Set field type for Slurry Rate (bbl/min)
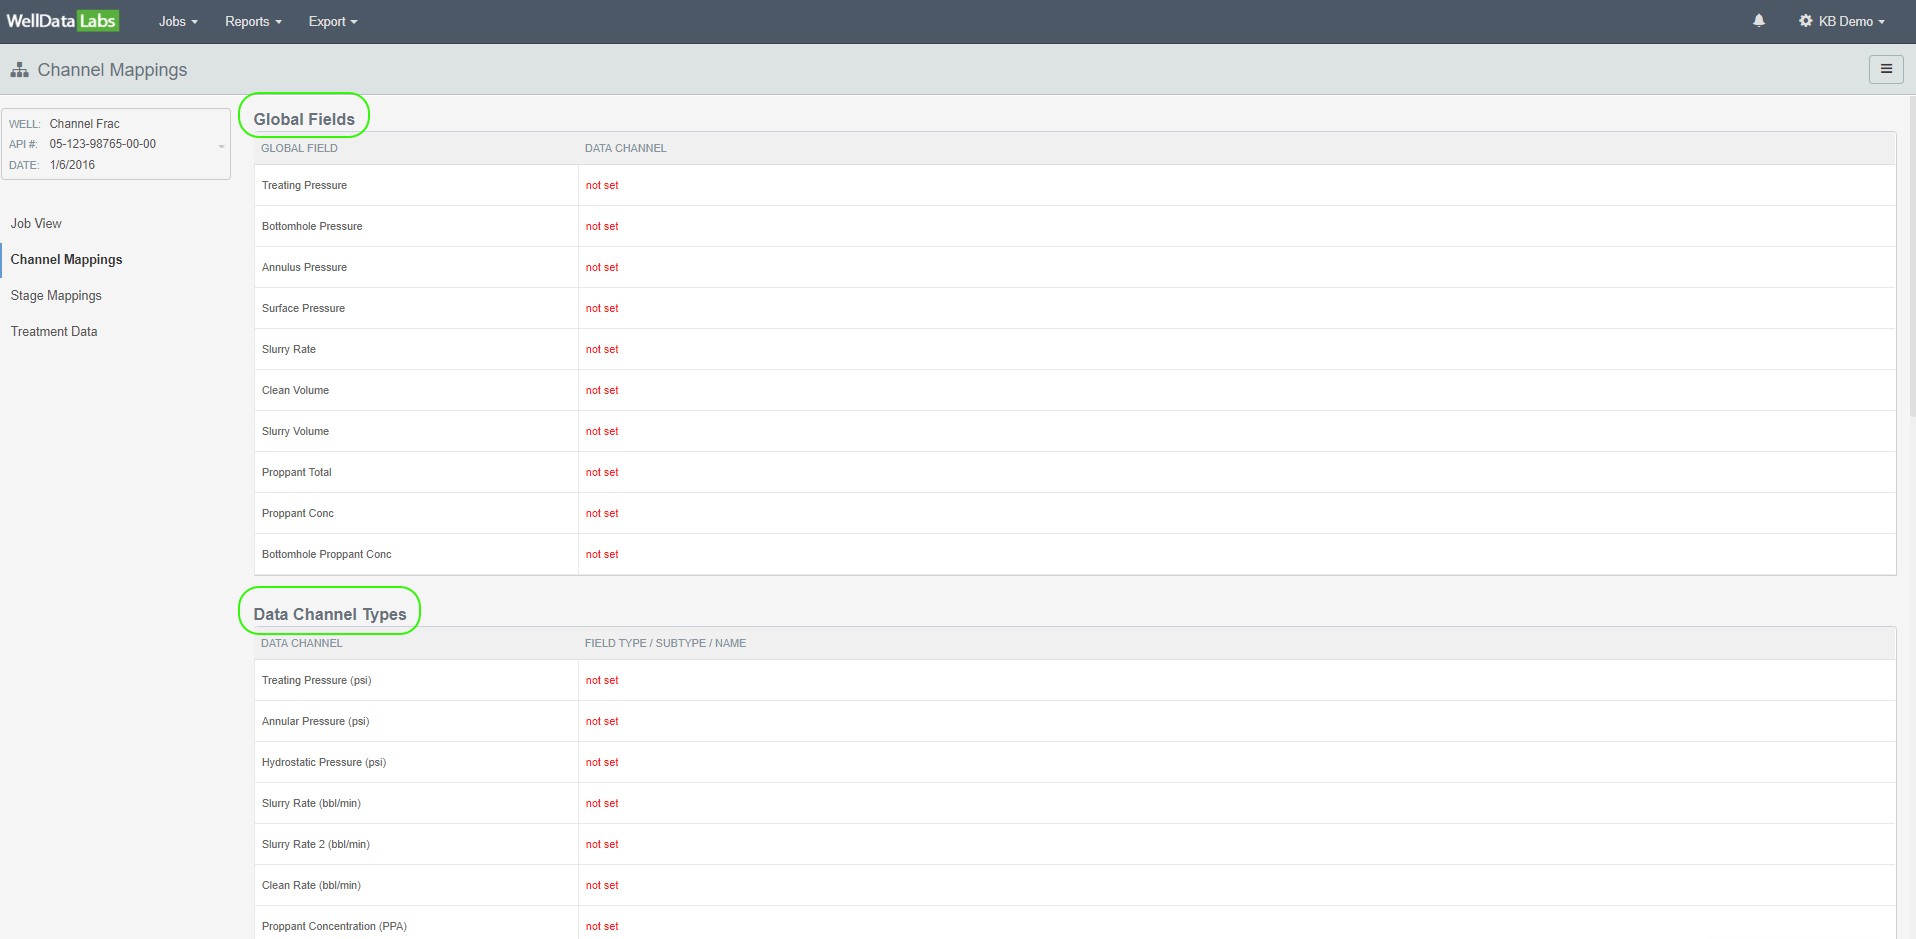The image size is (1916, 939). (x=602, y=803)
